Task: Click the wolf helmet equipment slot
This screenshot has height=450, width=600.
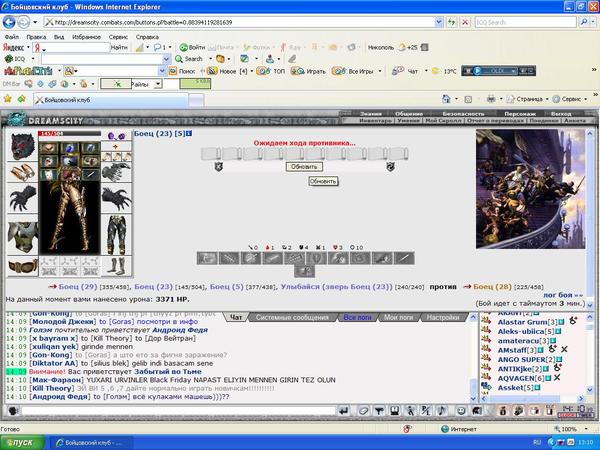Action: (x=23, y=146)
